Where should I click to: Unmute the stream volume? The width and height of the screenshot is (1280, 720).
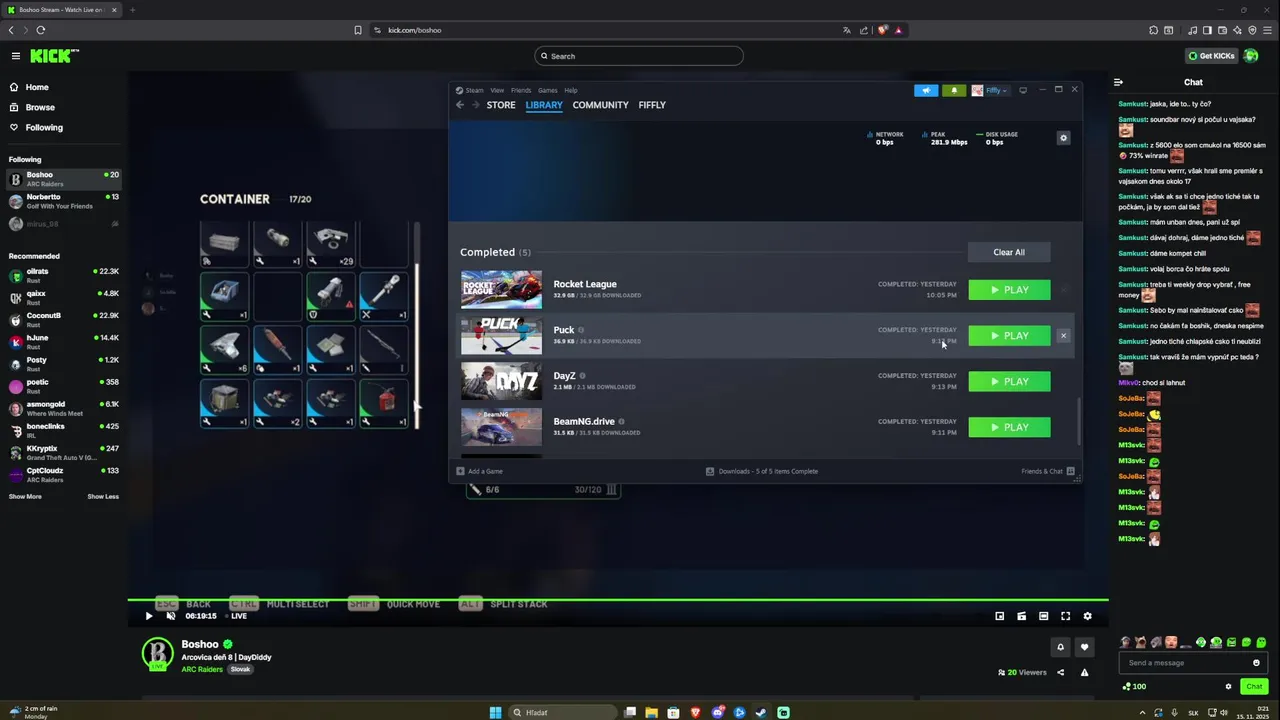(171, 616)
